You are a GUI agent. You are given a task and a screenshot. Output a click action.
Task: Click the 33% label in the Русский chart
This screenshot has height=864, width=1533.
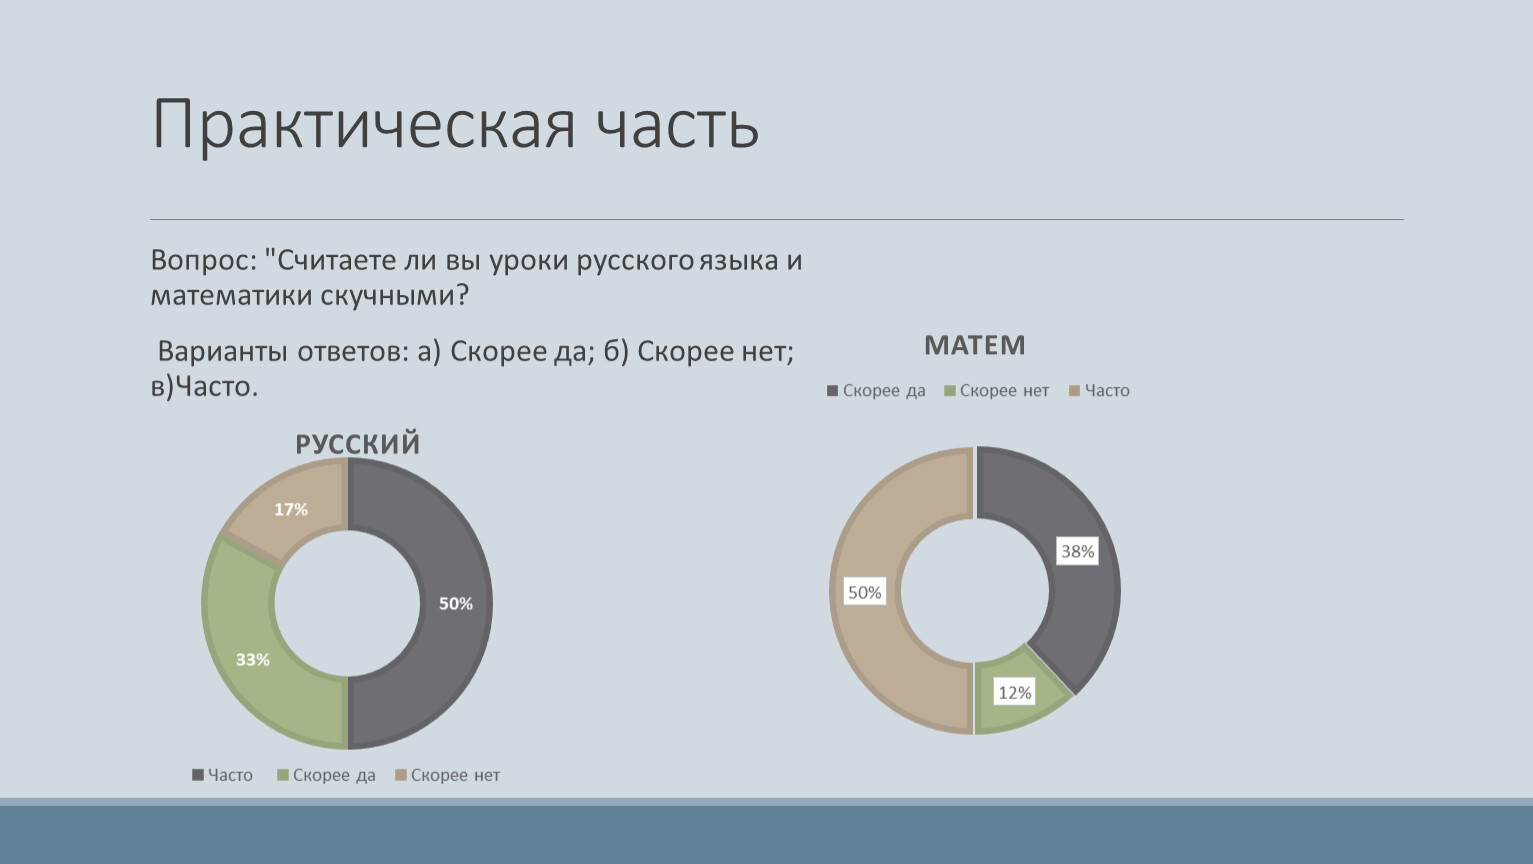pos(253,660)
